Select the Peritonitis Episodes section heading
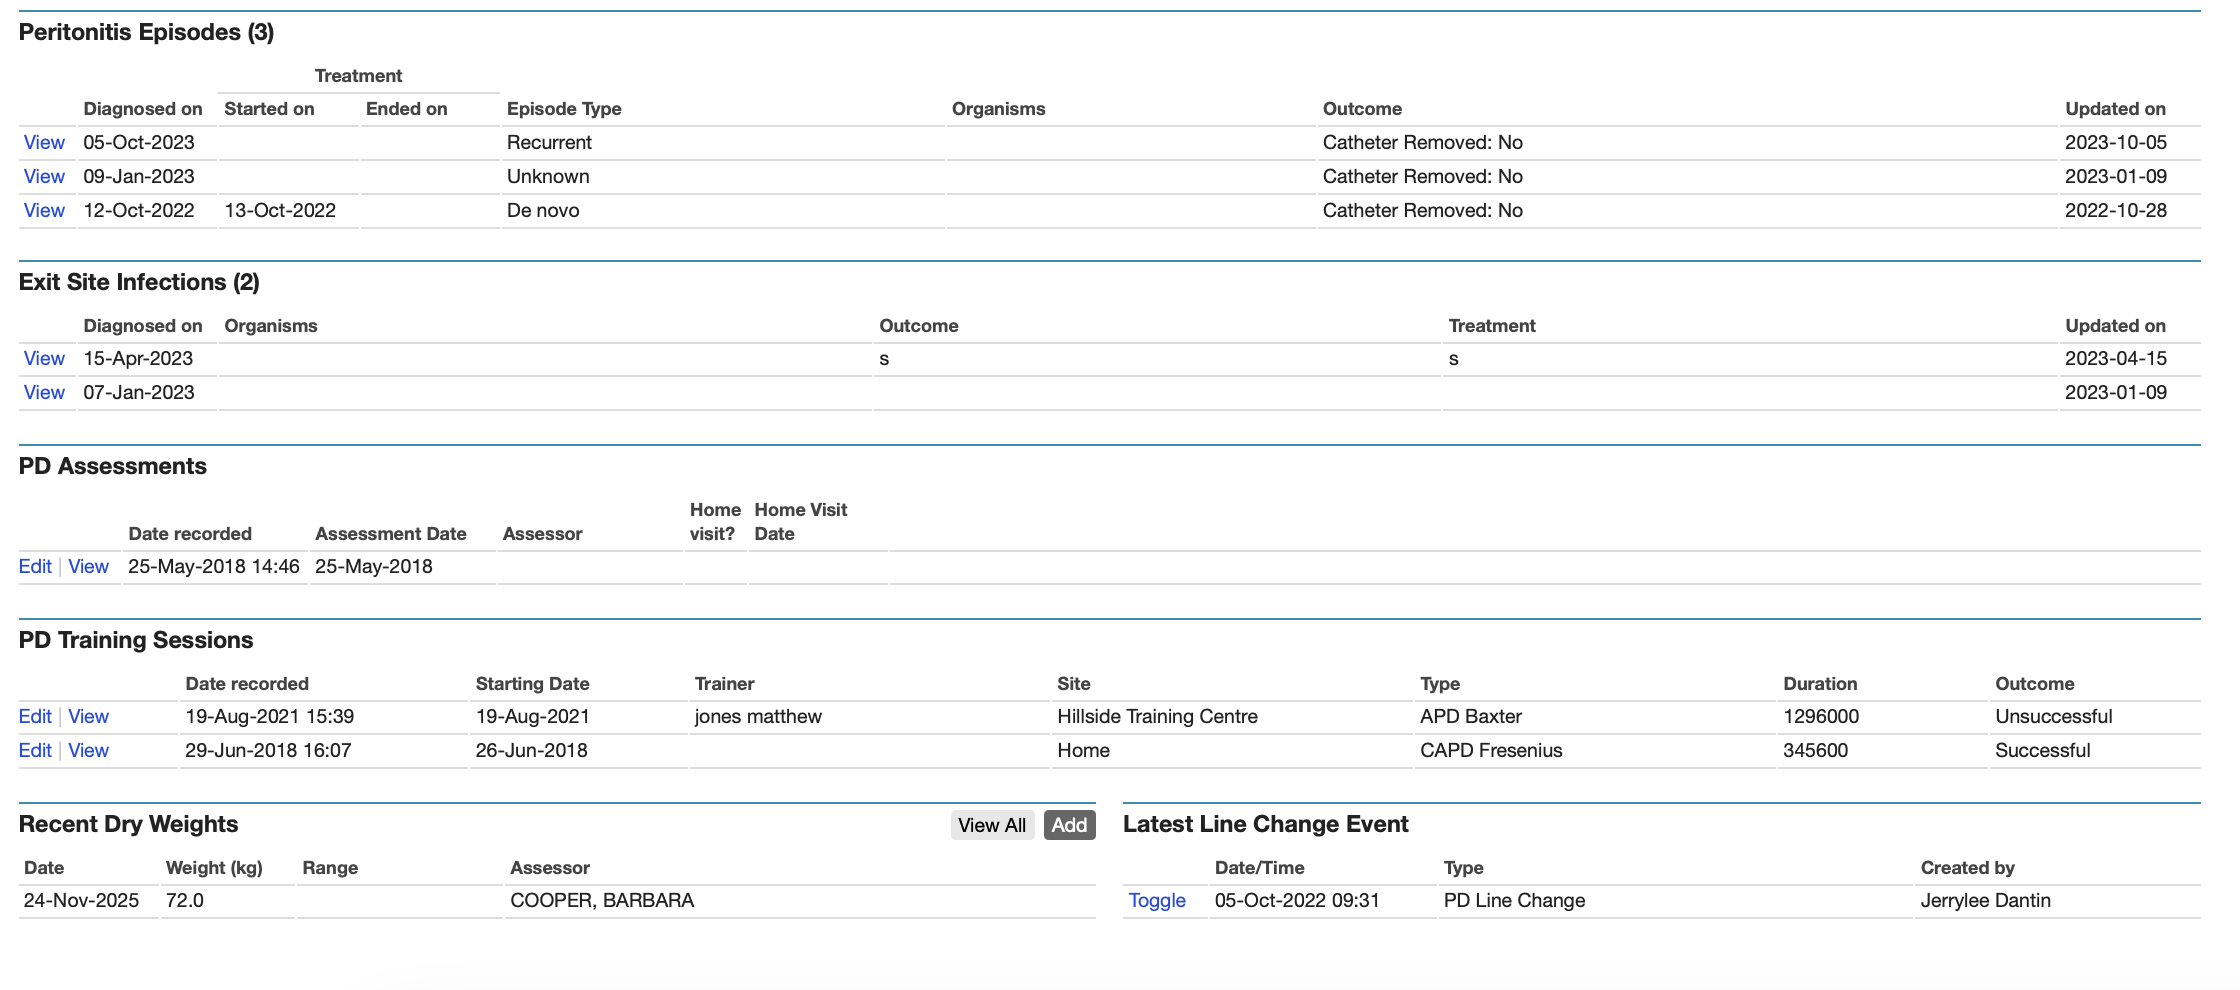This screenshot has height=990, width=2240. click(150, 32)
